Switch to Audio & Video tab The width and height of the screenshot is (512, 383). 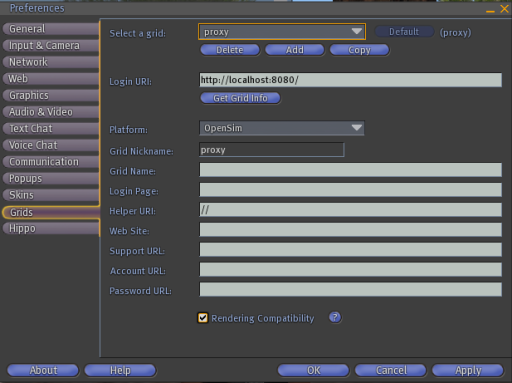click(51, 112)
